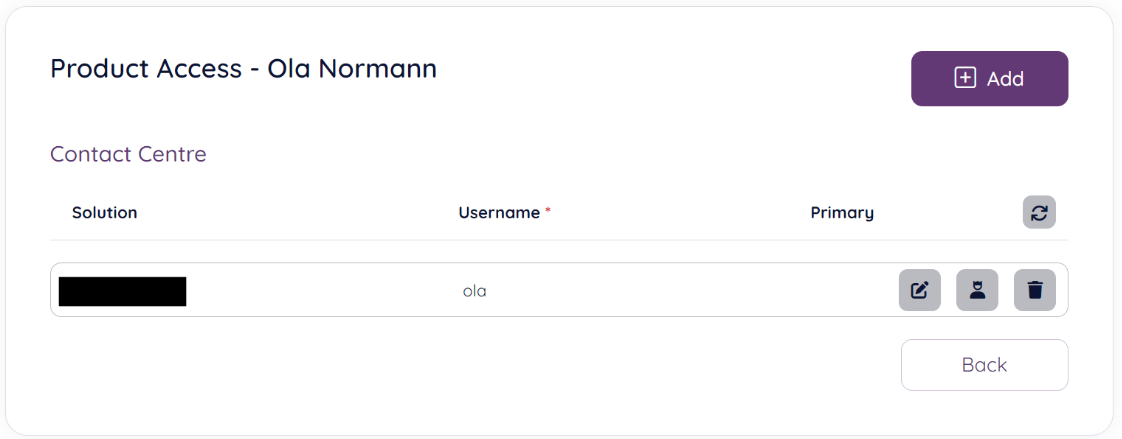
Task: Click the Contact Centre section heading
Action: [x=128, y=155]
